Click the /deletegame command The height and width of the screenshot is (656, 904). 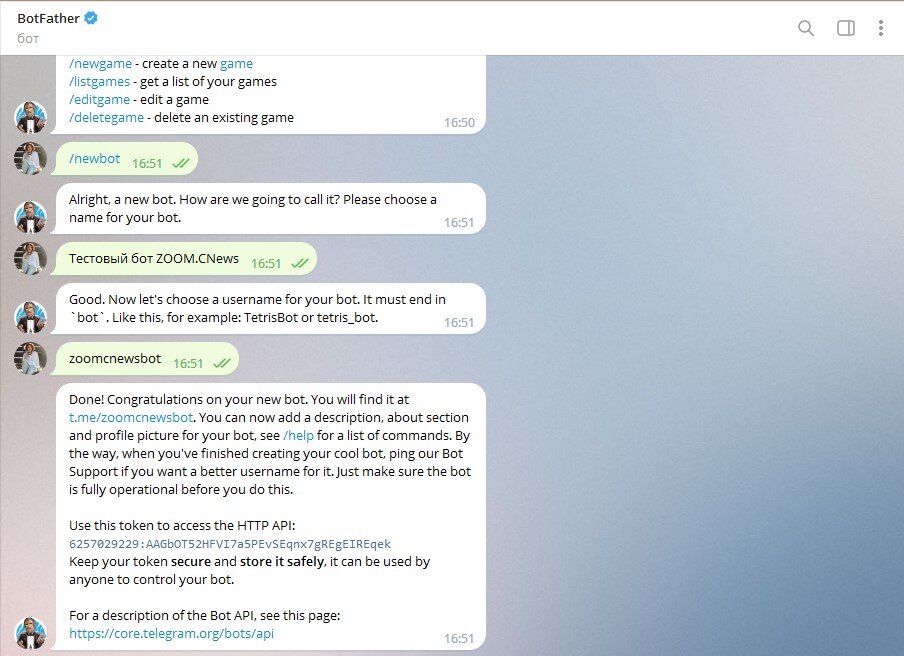106,117
